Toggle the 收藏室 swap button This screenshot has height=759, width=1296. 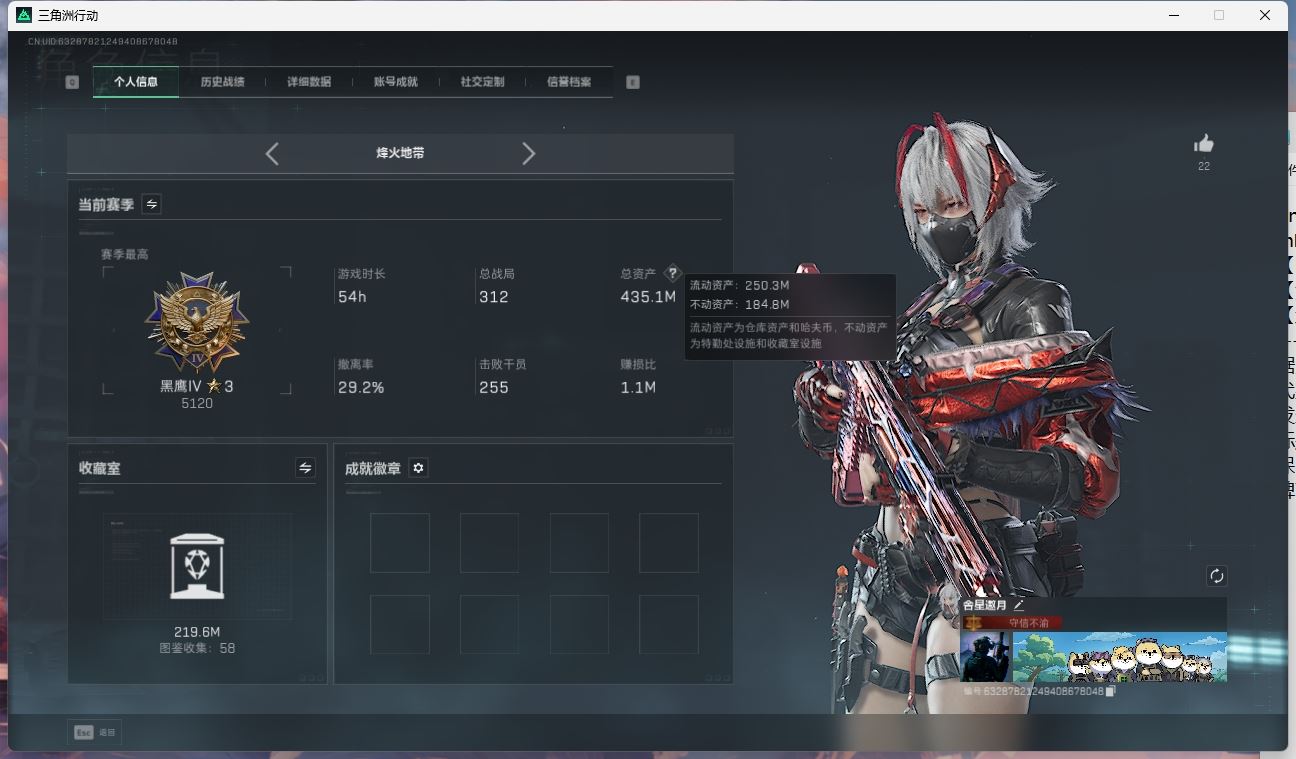click(305, 468)
